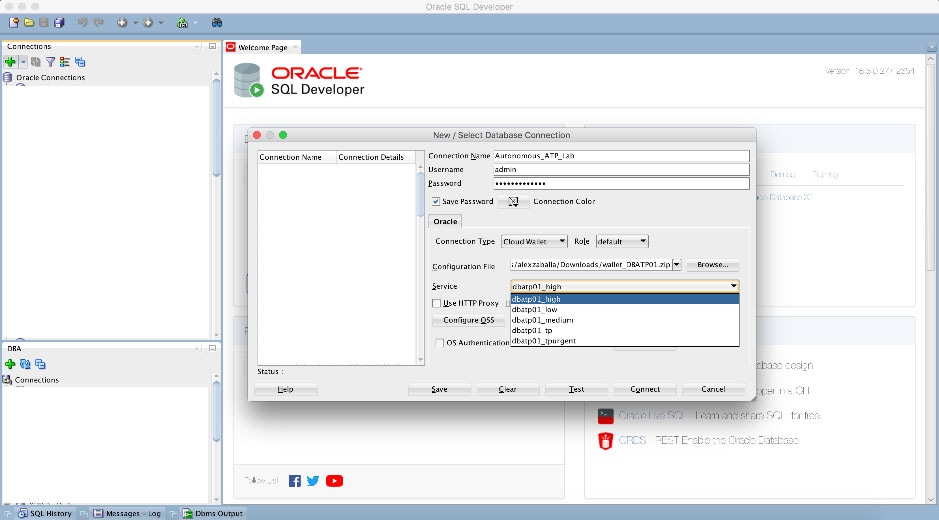Expand the Role dropdown set to default
The image size is (939, 520).
click(622, 241)
